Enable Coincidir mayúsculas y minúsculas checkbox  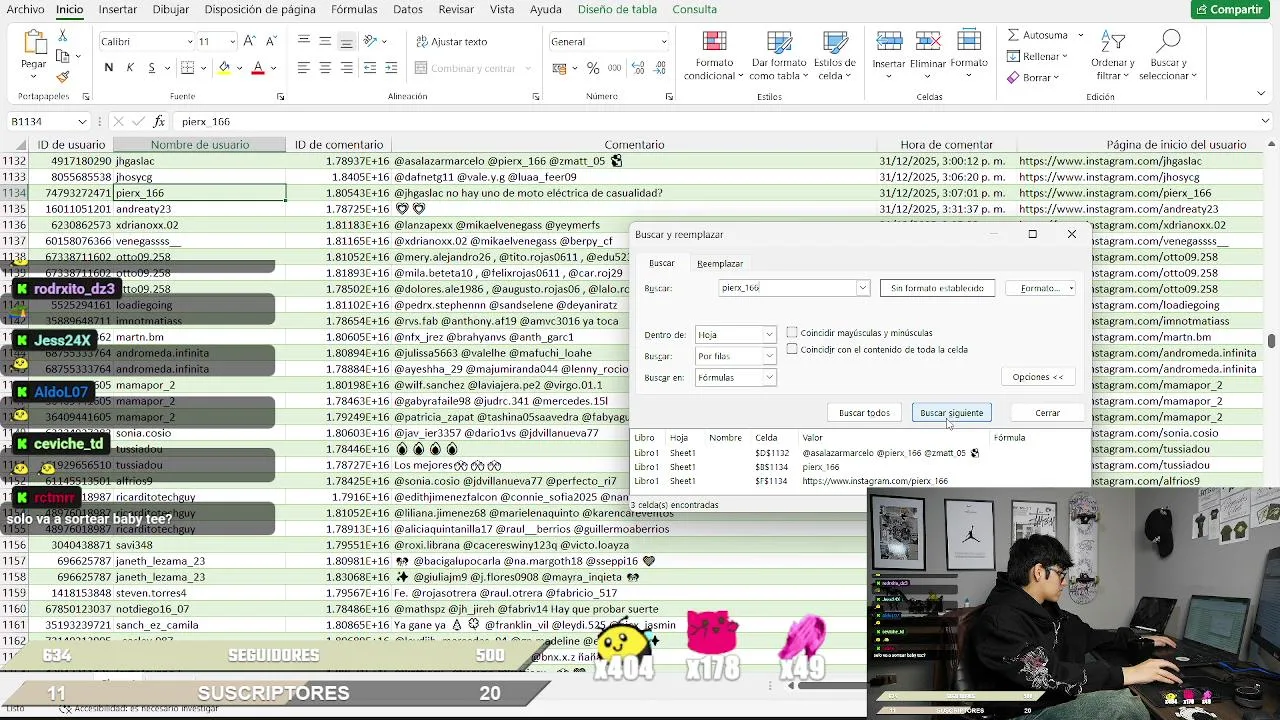(x=792, y=332)
